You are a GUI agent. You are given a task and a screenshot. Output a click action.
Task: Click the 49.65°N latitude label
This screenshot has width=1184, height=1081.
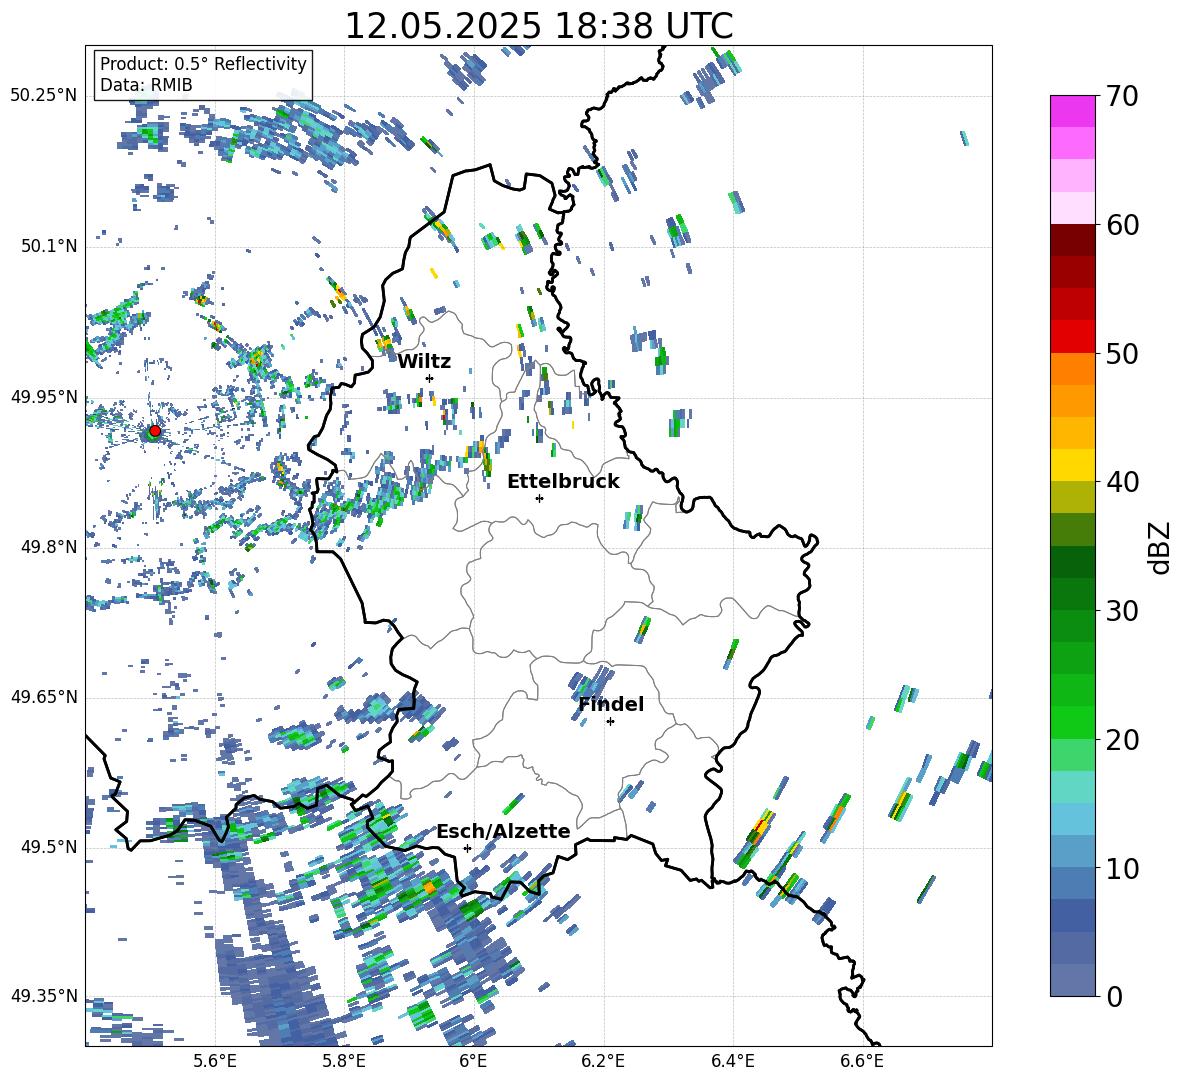[x=44, y=696]
